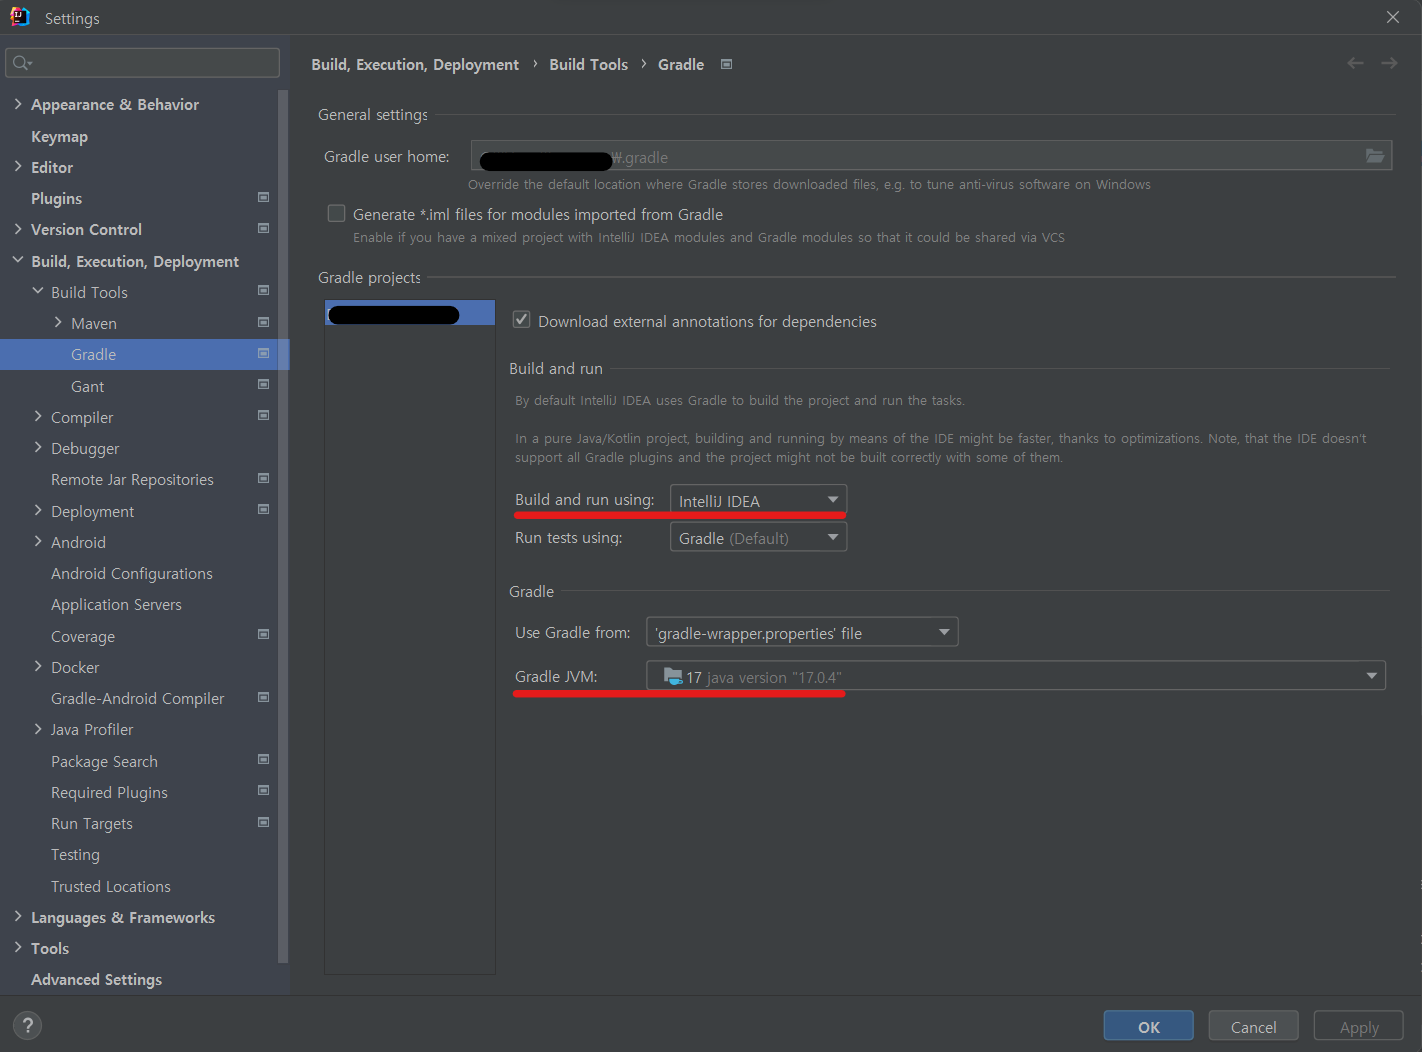Expand the Tools section
The image size is (1422, 1052).
pos(18,947)
